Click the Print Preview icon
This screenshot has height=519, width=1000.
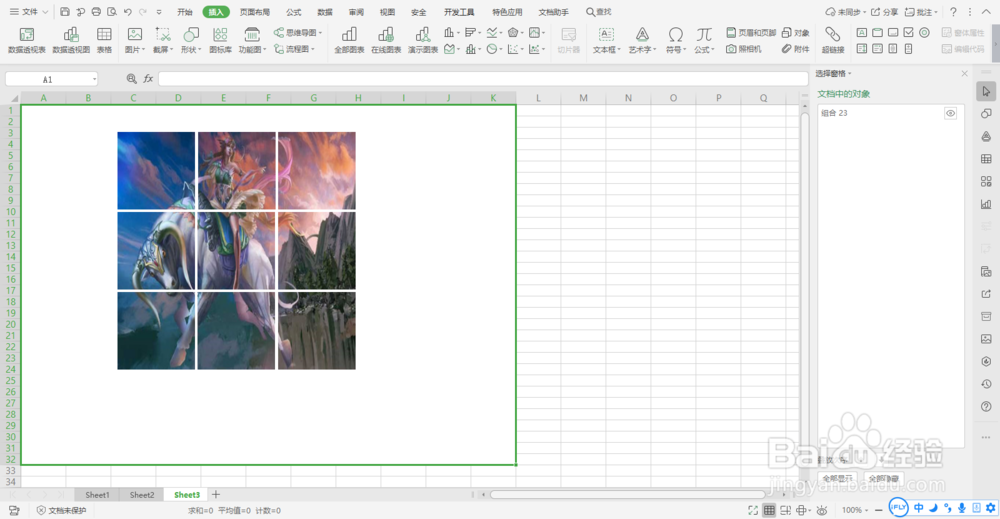click(112, 11)
